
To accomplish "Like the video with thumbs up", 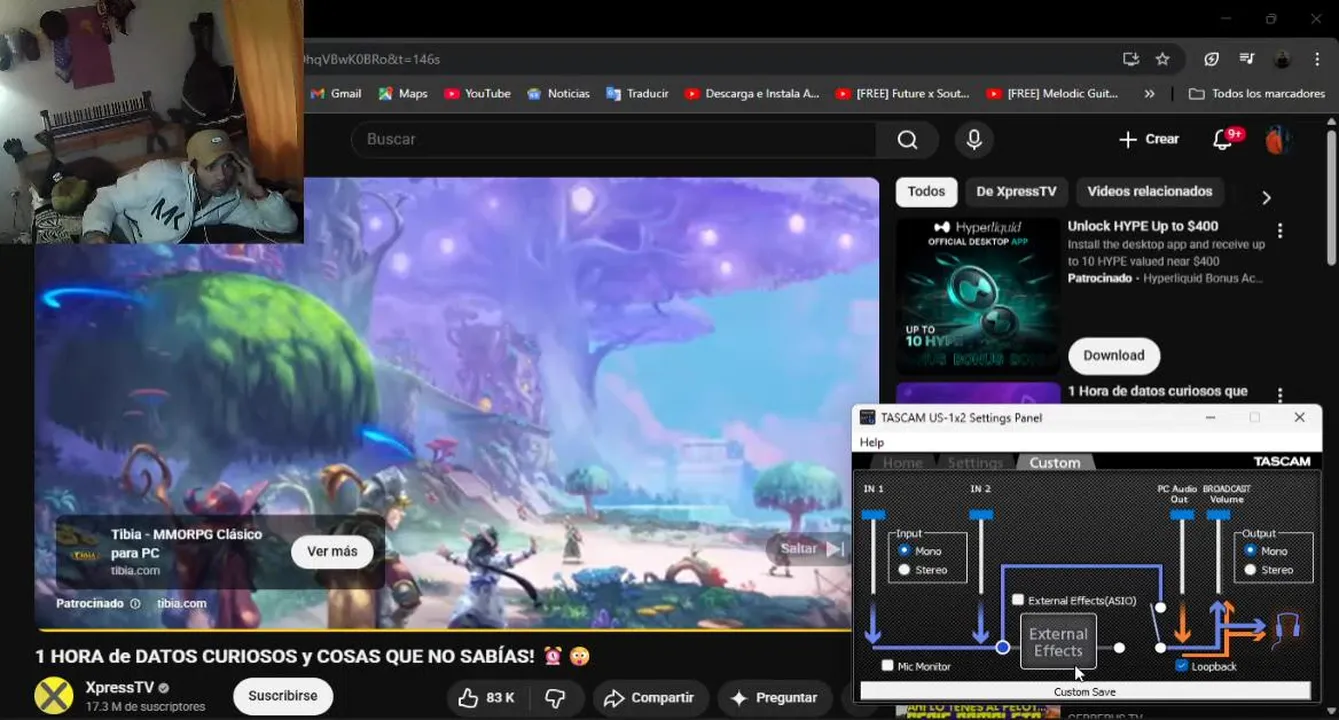I will tap(486, 698).
